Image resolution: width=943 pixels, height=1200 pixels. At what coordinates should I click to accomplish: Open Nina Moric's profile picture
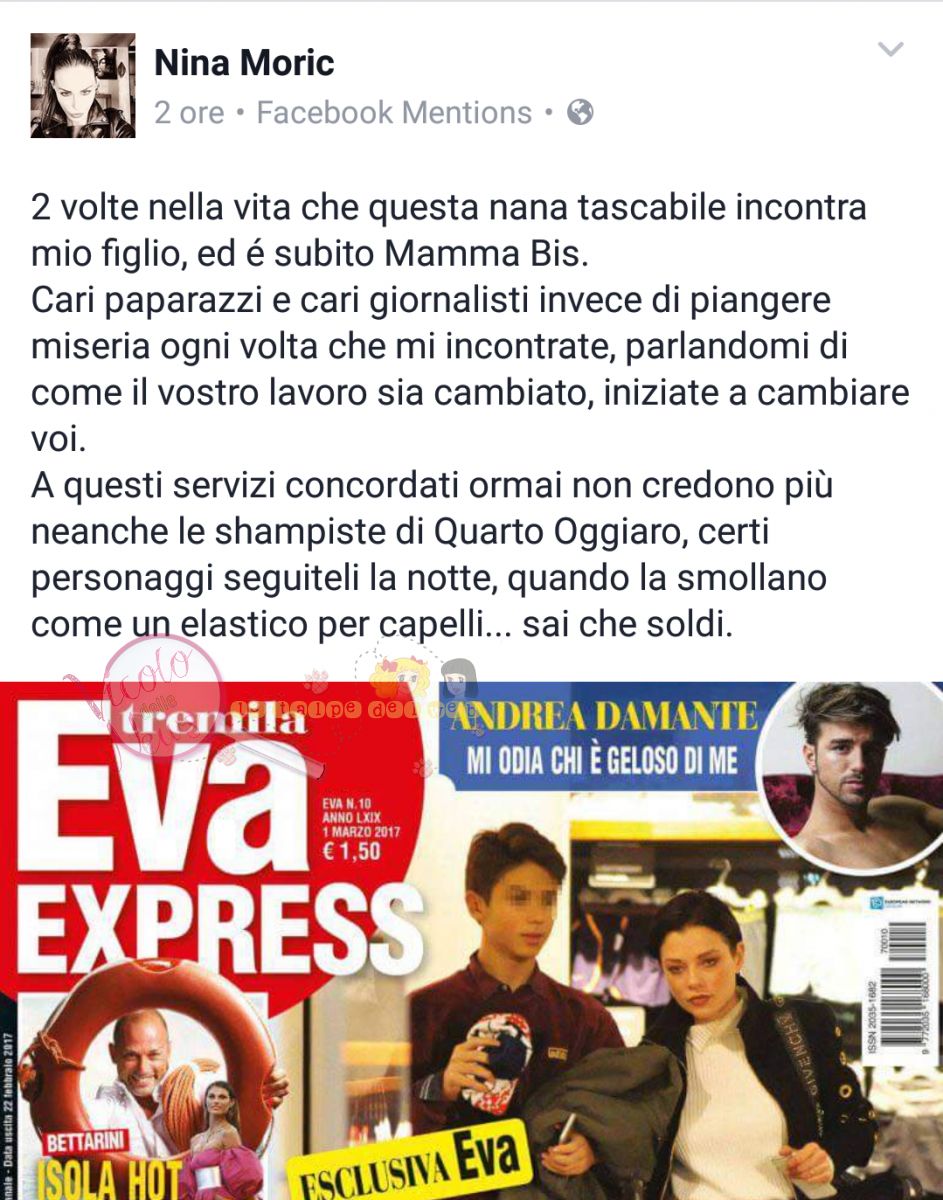(x=83, y=85)
